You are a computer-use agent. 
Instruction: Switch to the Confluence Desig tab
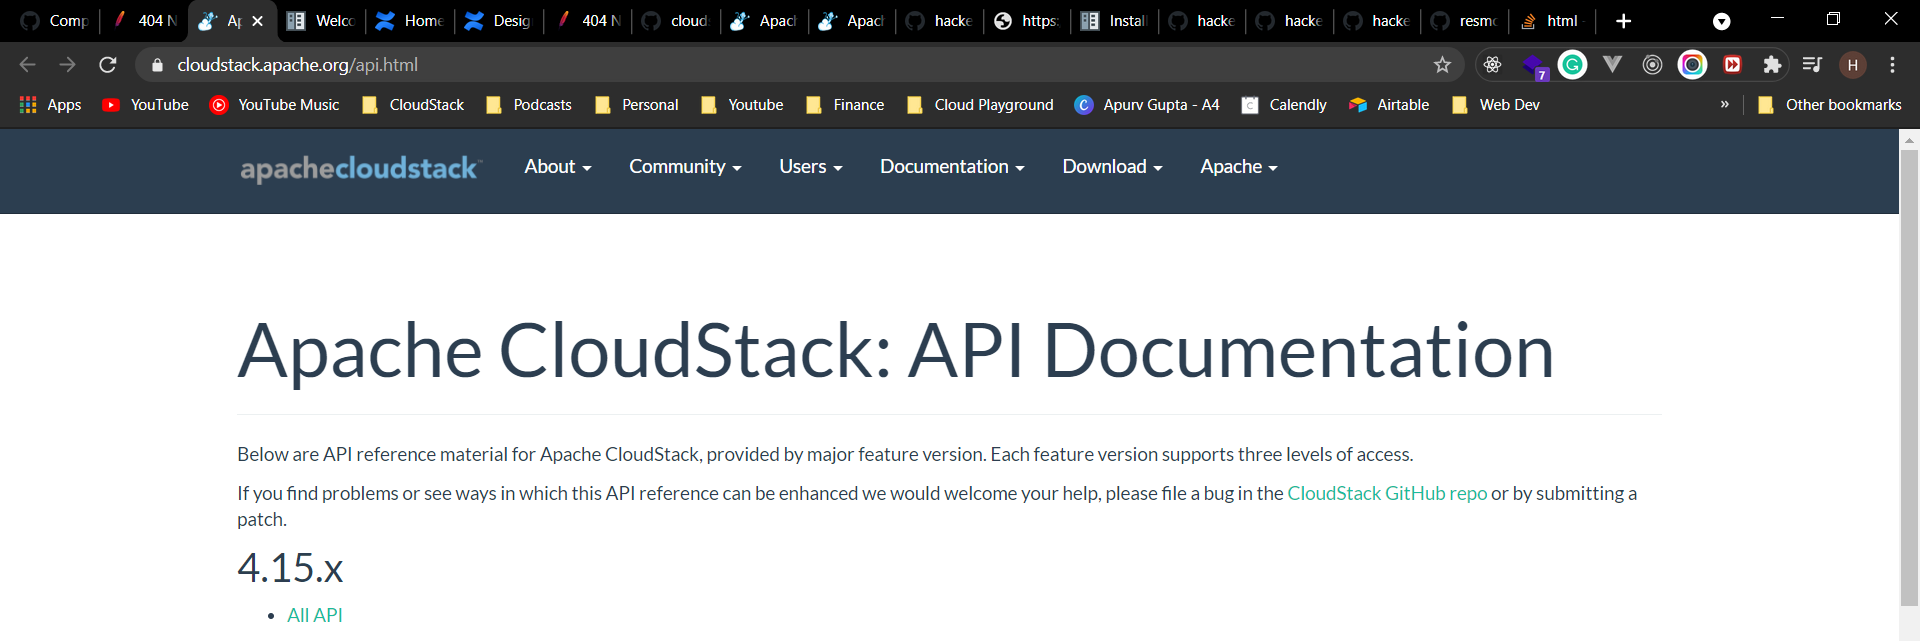click(498, 21)
